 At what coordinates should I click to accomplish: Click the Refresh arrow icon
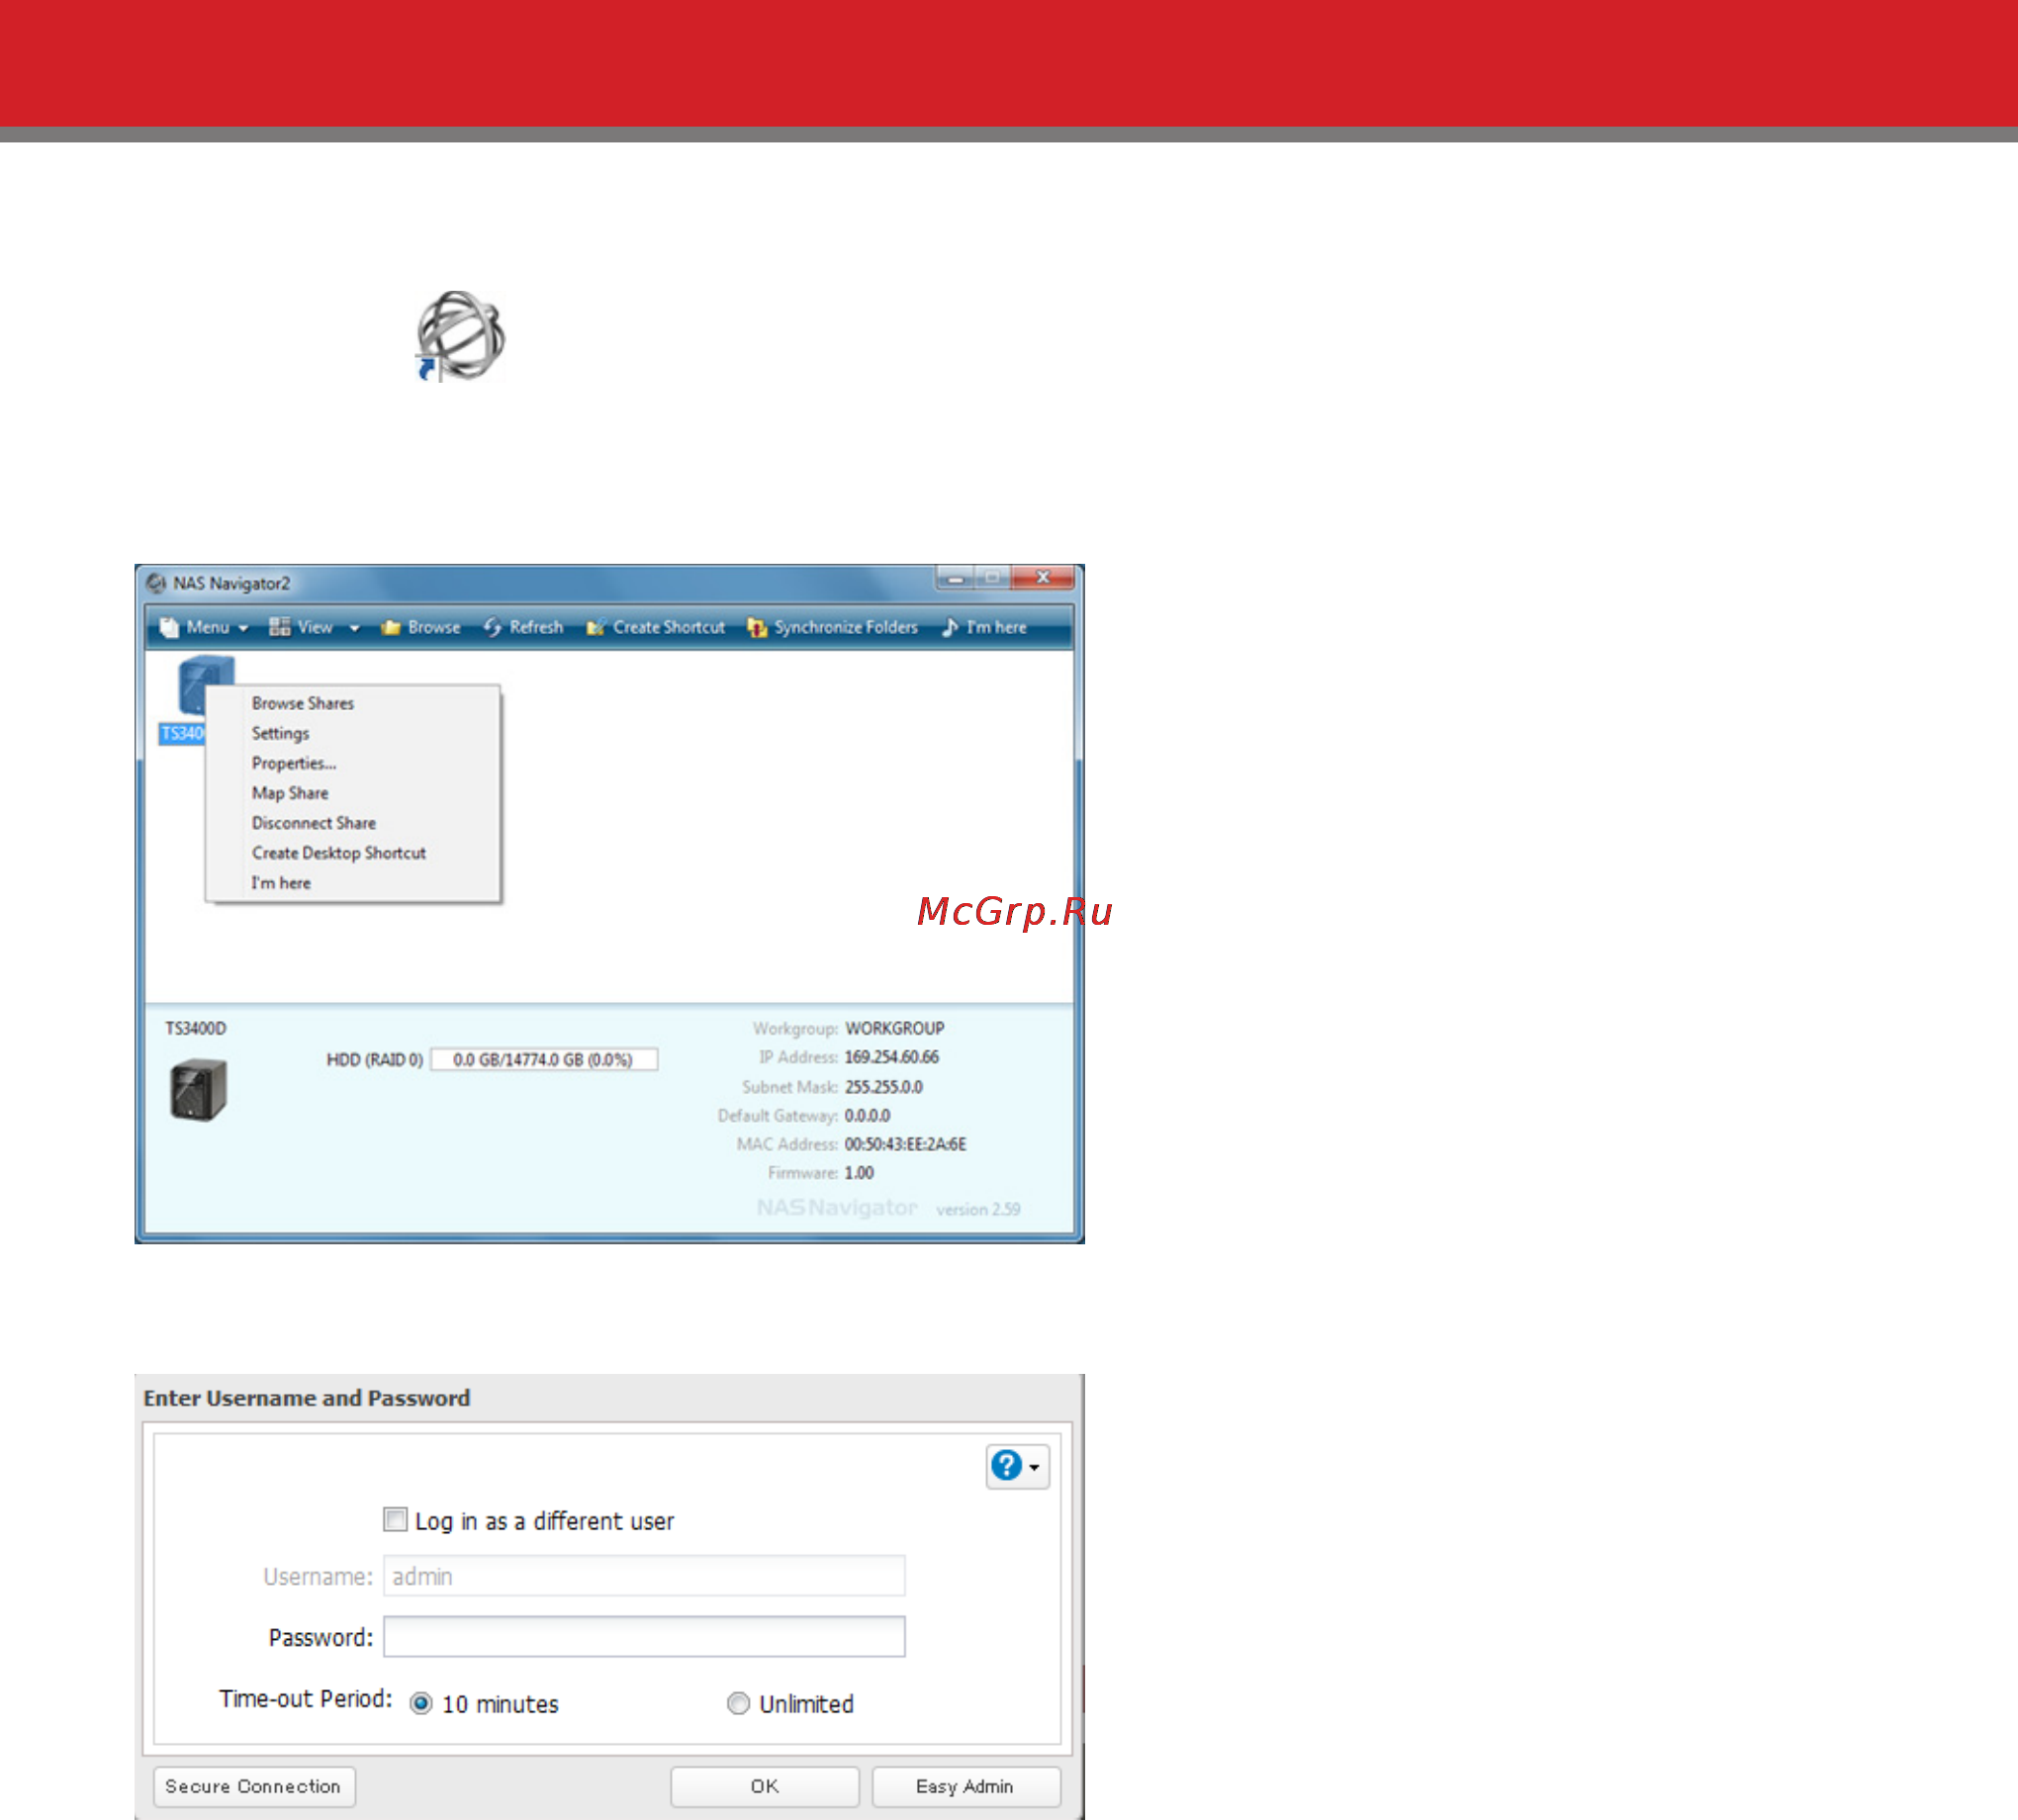493,627
